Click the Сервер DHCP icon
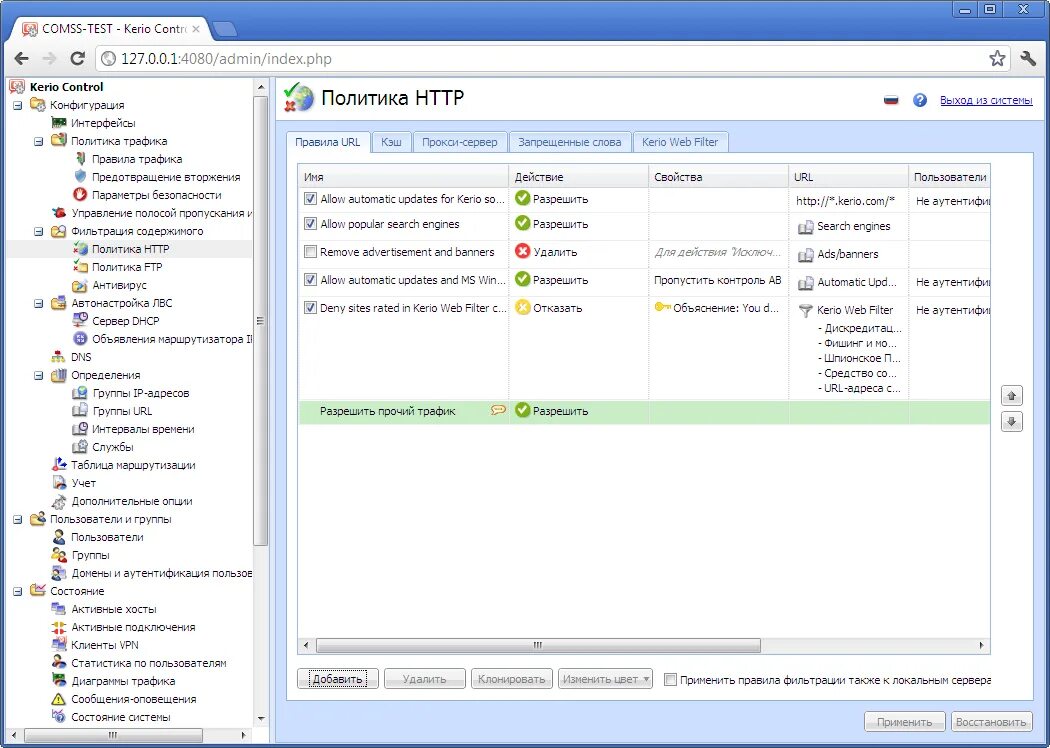 click(x=80, y=321)
